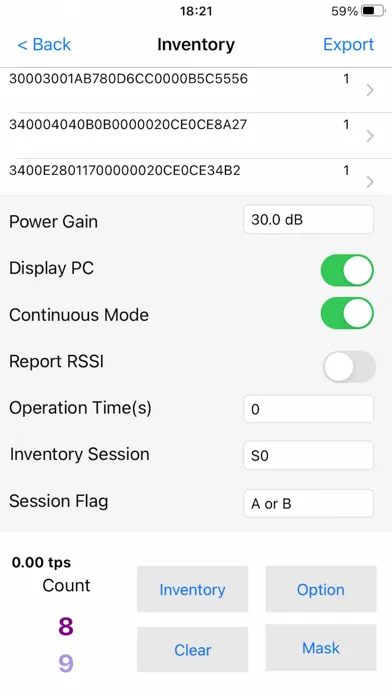Open the Inventory Session S0 selector
The image size is (392, 696).
309,455
